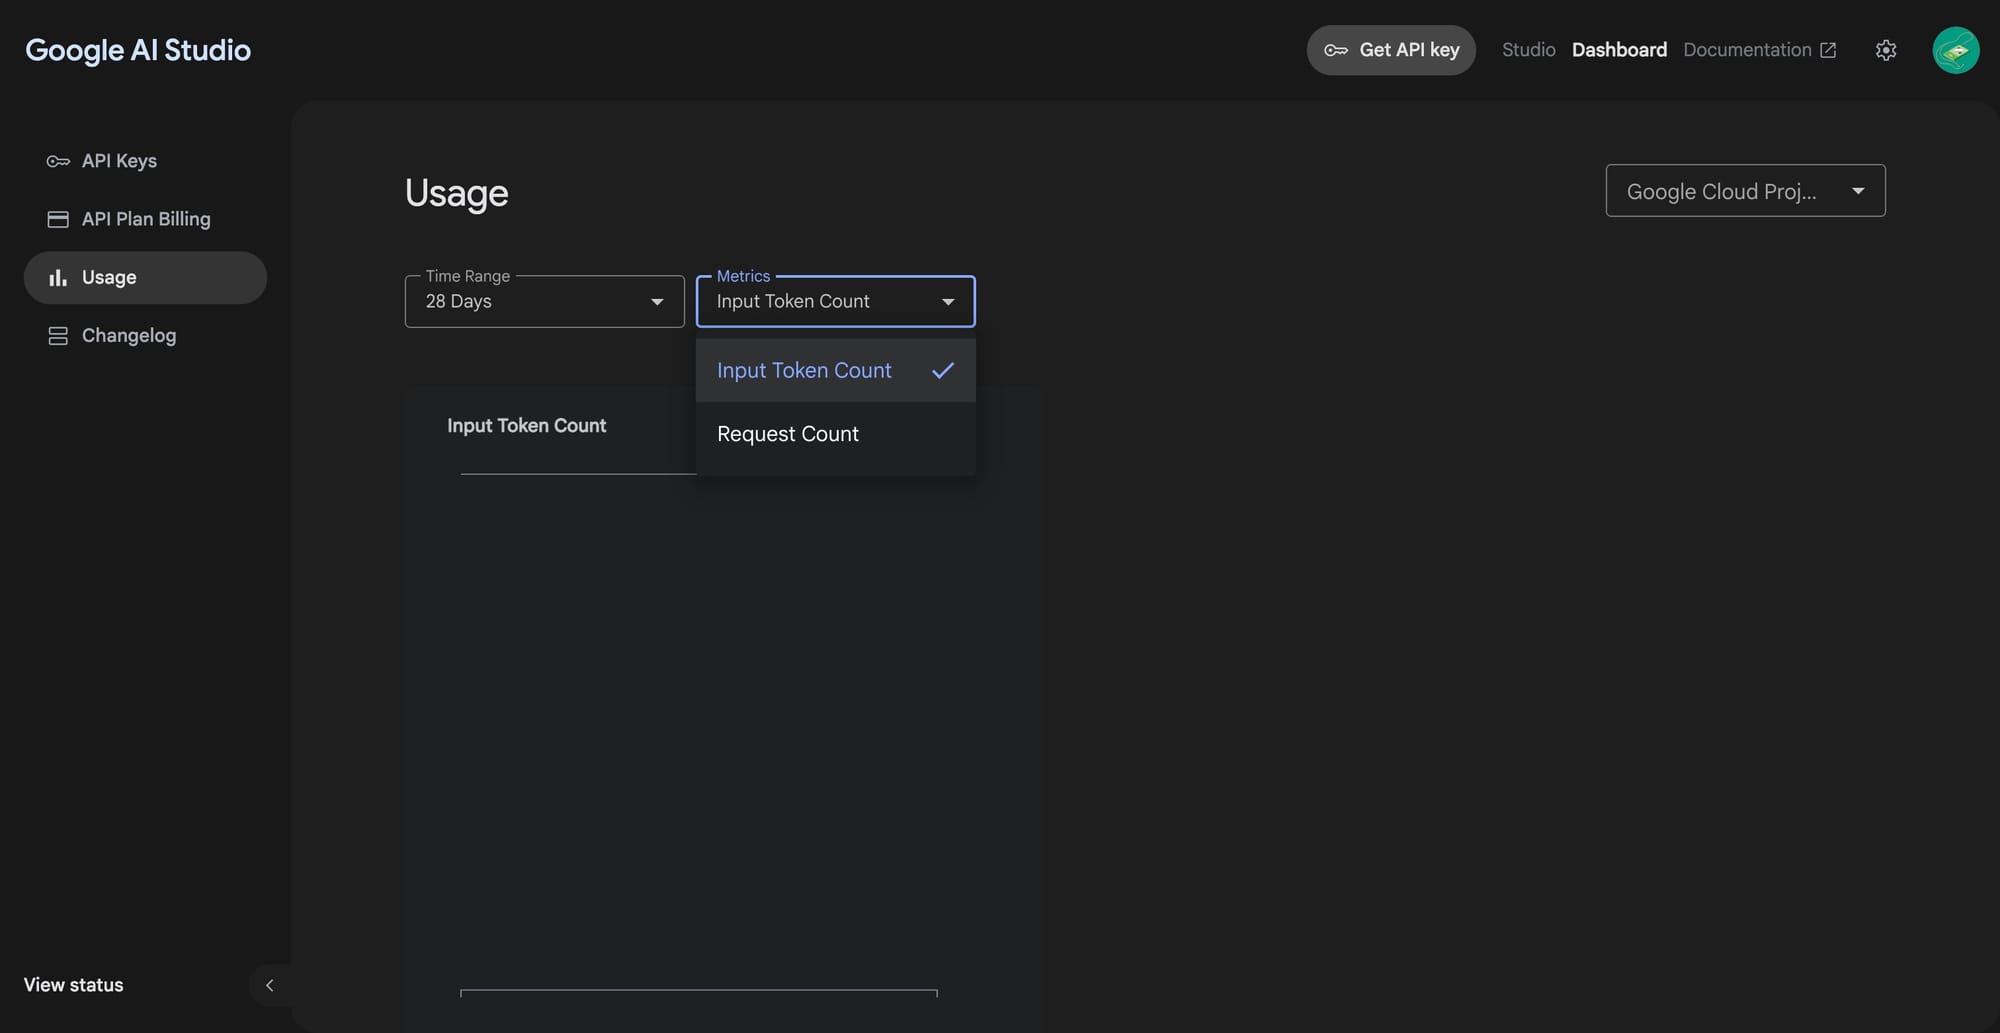Choose Request Count from the Metrics list
The width and height of the screenshot is (2000, 1033).
[836, 434]
